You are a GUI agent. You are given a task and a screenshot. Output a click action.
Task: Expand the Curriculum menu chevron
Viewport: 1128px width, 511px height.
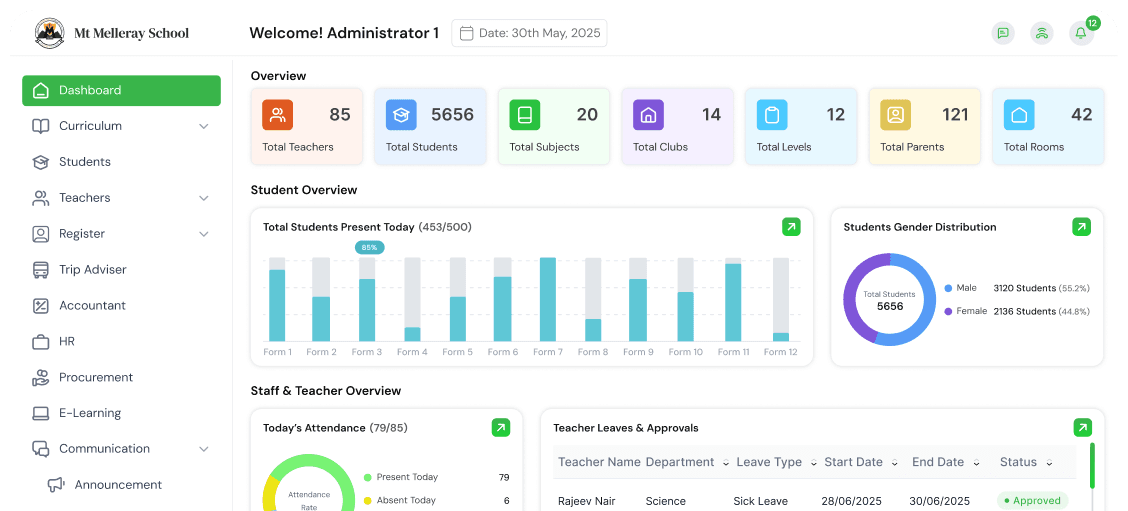(204, 126)
